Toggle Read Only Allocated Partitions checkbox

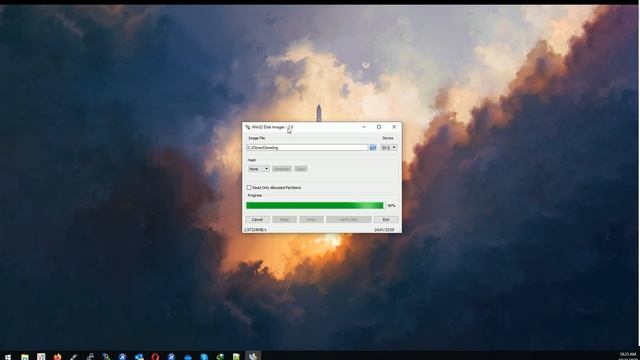pos(249,187)
